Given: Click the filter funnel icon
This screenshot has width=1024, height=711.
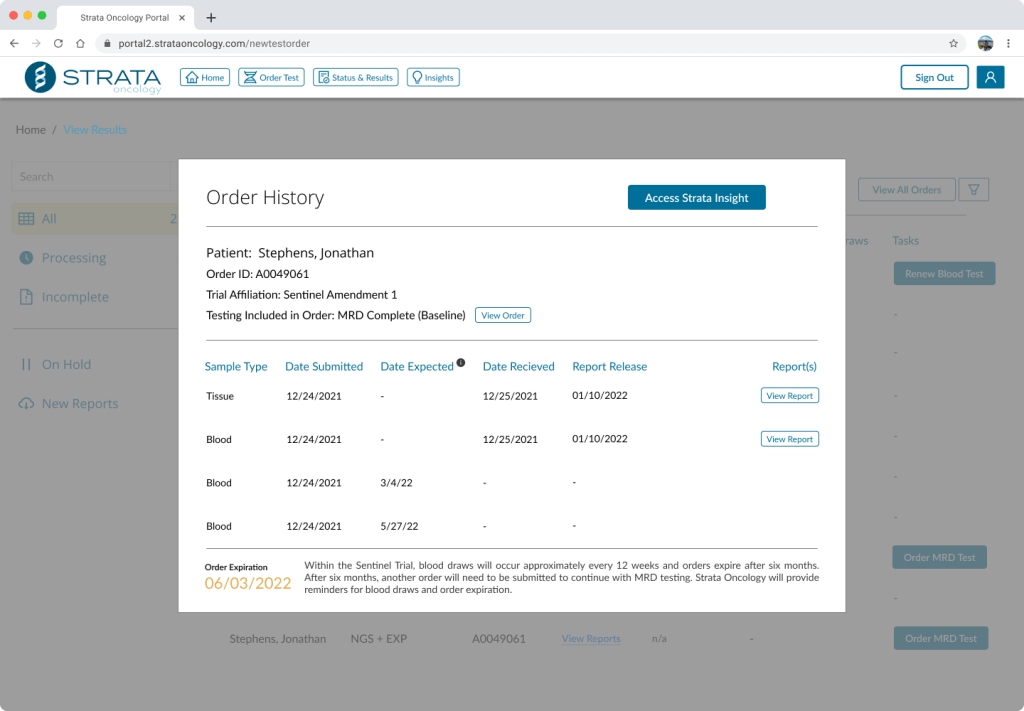Looking at the screenshot, I should pyautogui.click(x=973, y=189).
